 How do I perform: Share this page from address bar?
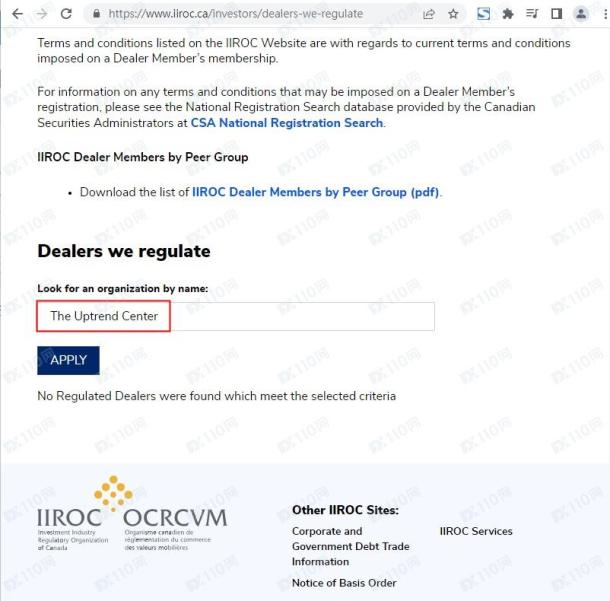click(x=429, y=14)
